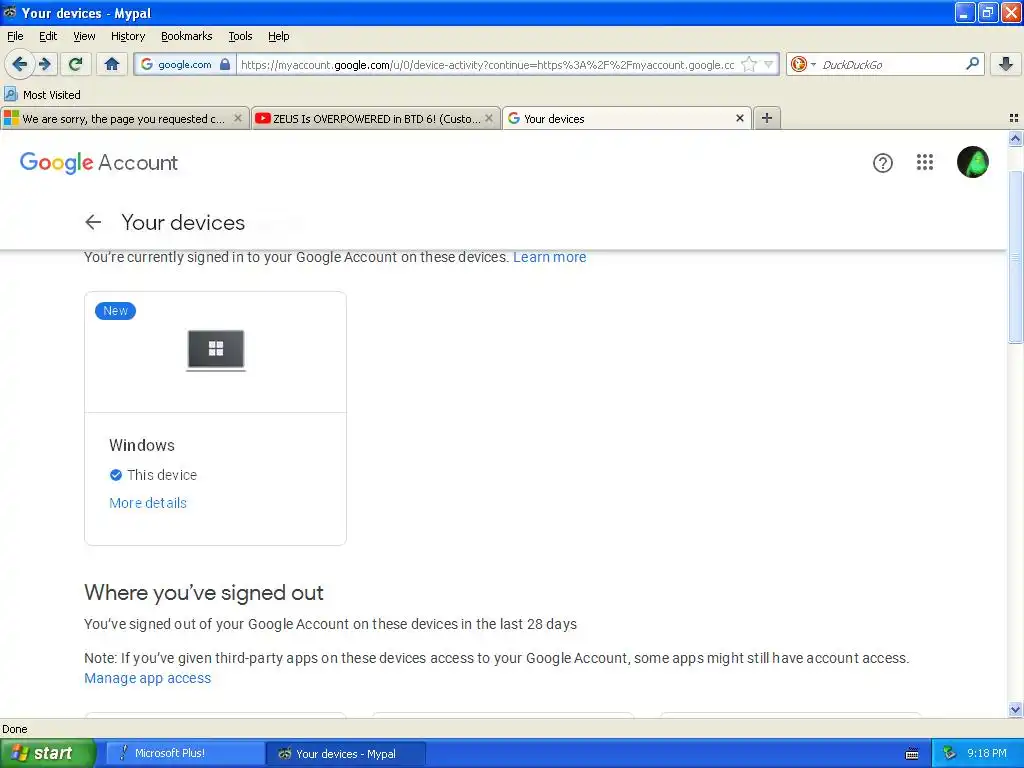The width and height of the screenshot is (1024, 768).
Task: Click into the DuckDuckGo search field
Action: coord(891,64)
